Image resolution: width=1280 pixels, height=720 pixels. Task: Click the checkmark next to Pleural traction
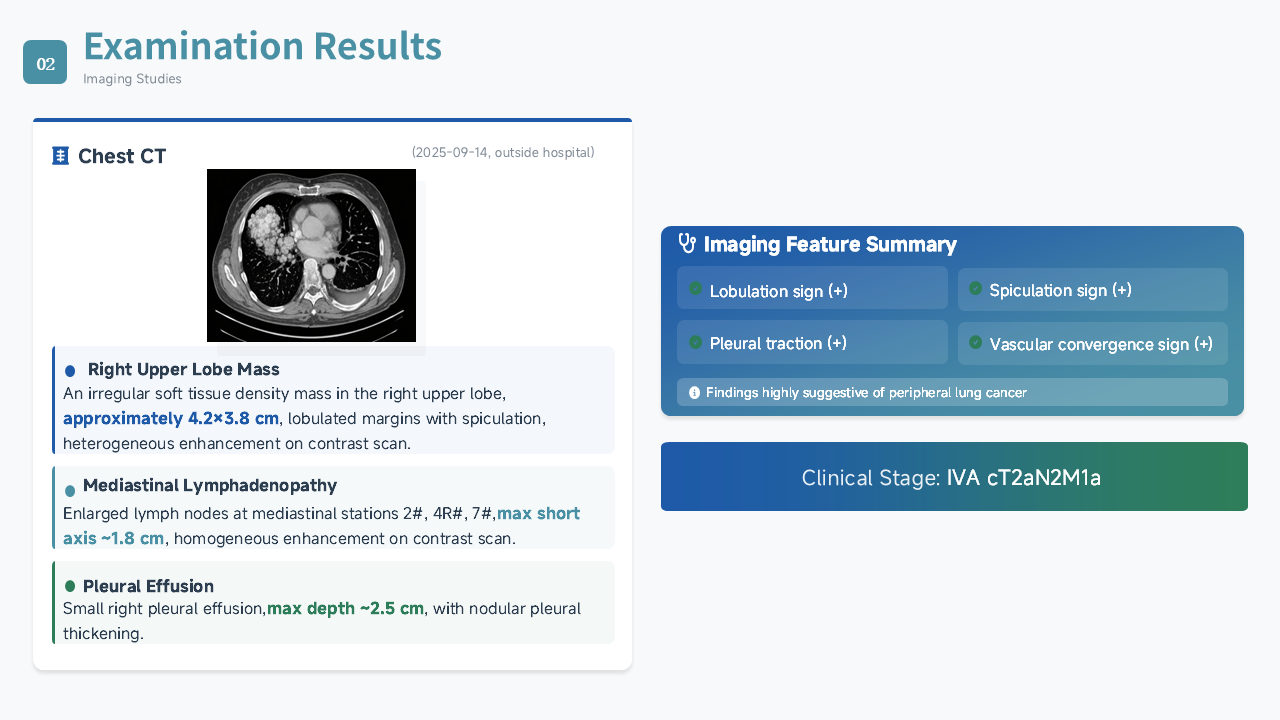[x=696, y=342]
